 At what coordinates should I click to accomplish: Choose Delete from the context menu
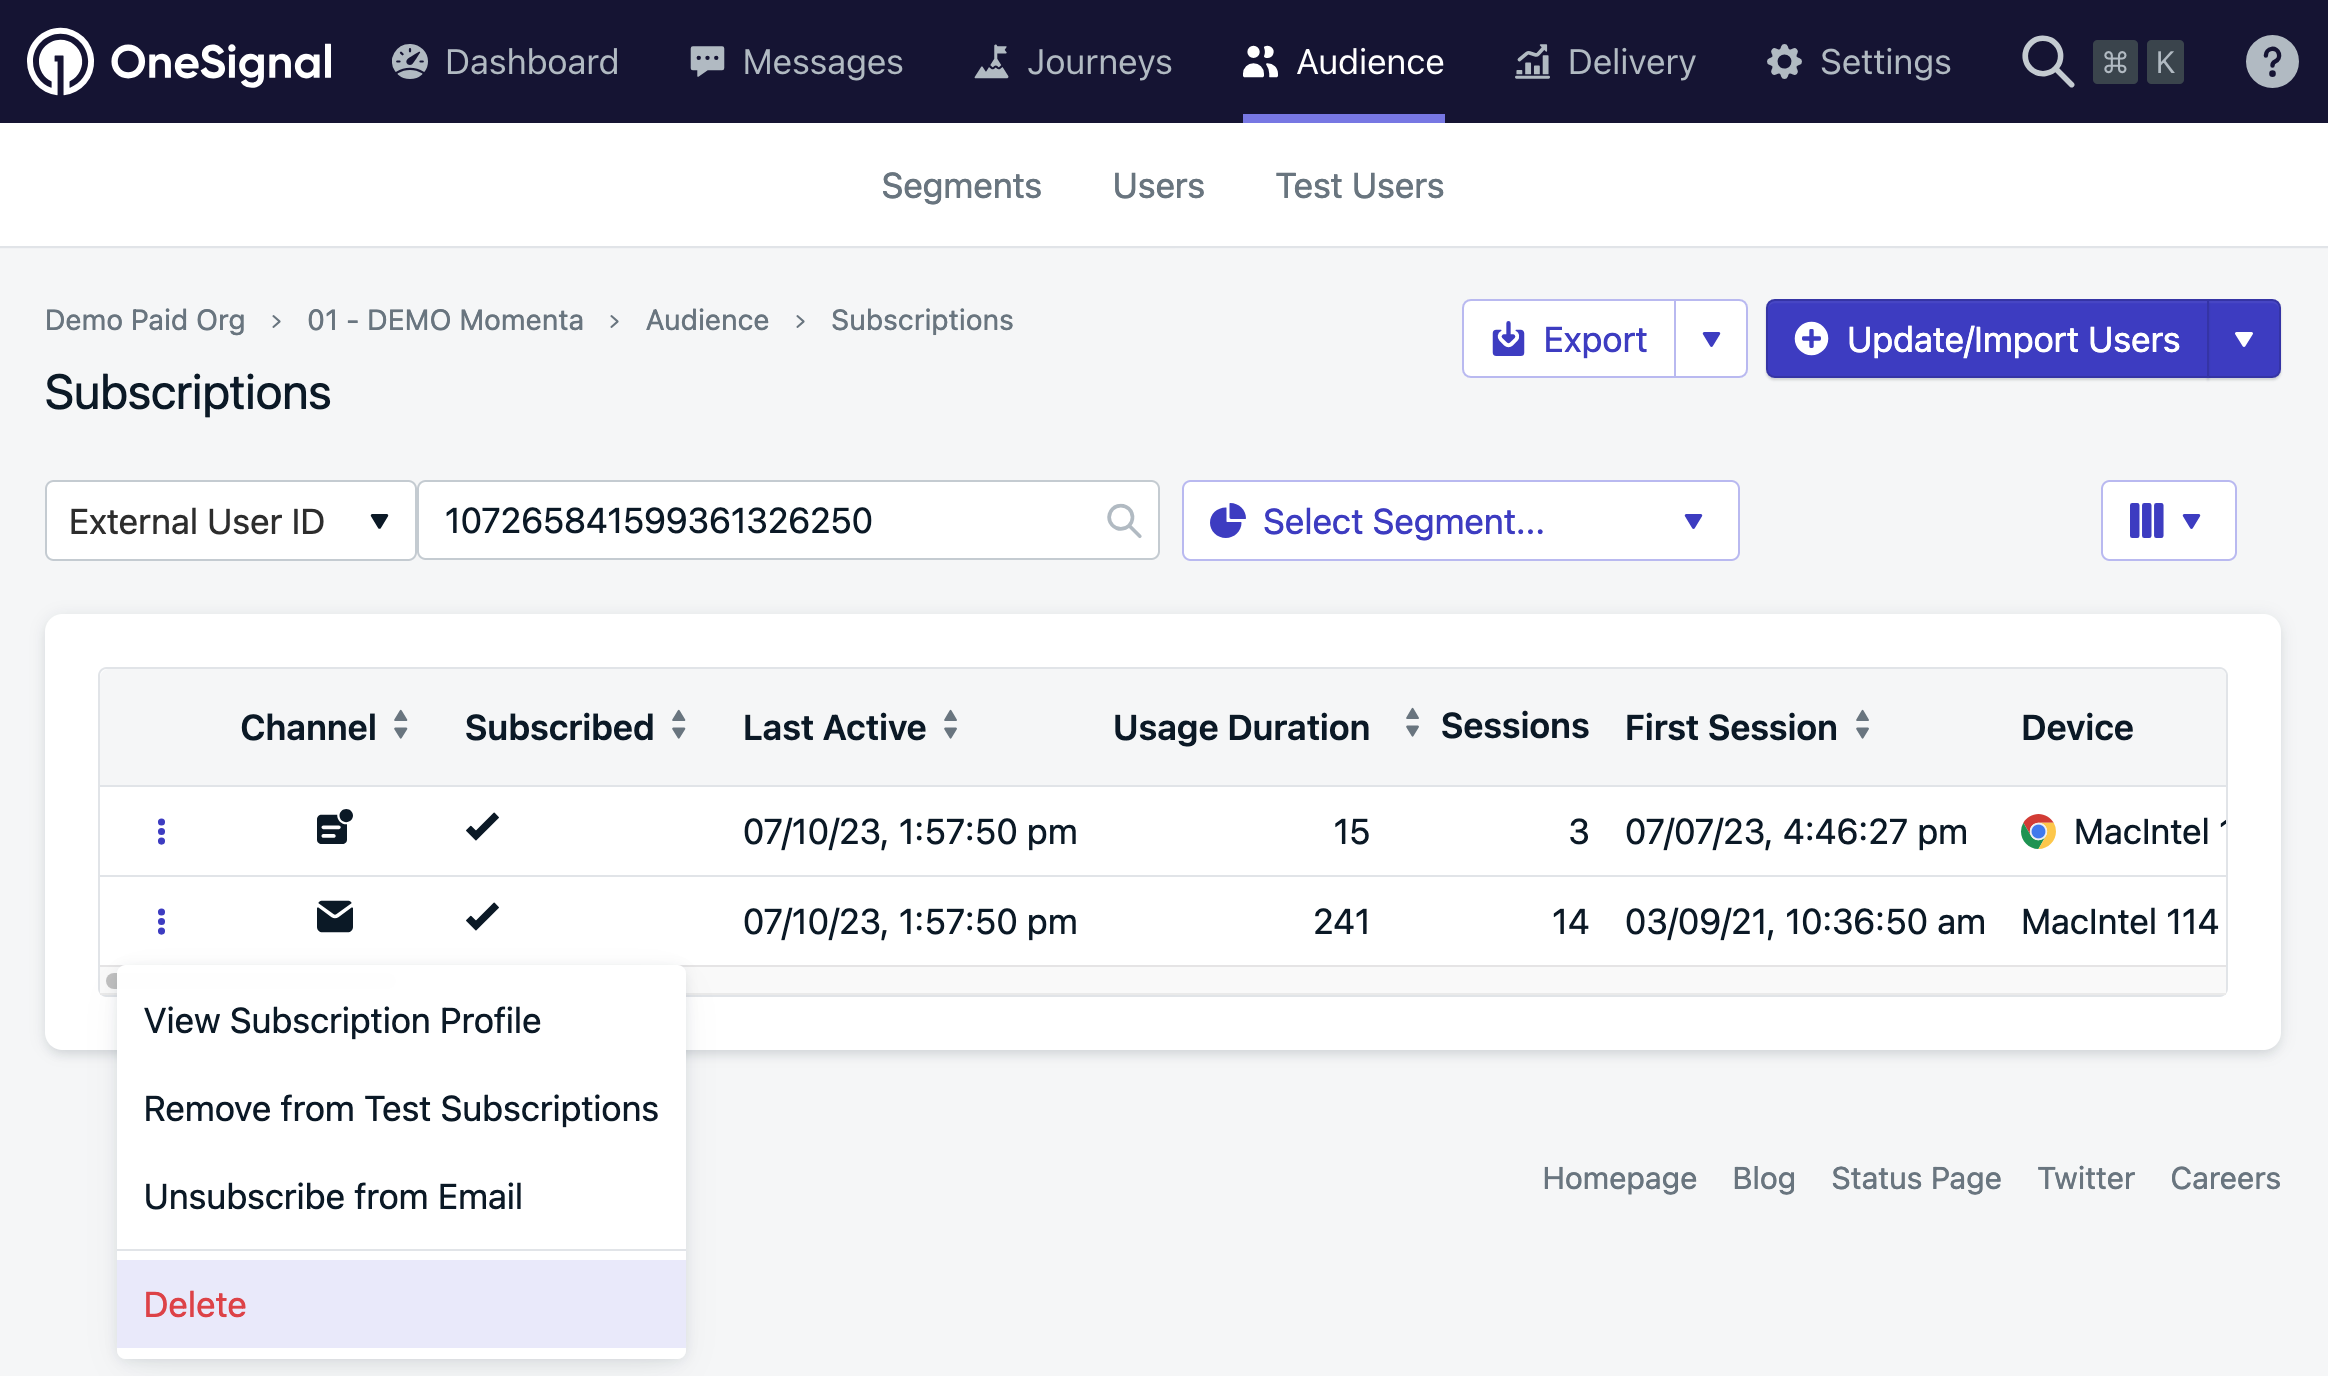pos(195,1305)
